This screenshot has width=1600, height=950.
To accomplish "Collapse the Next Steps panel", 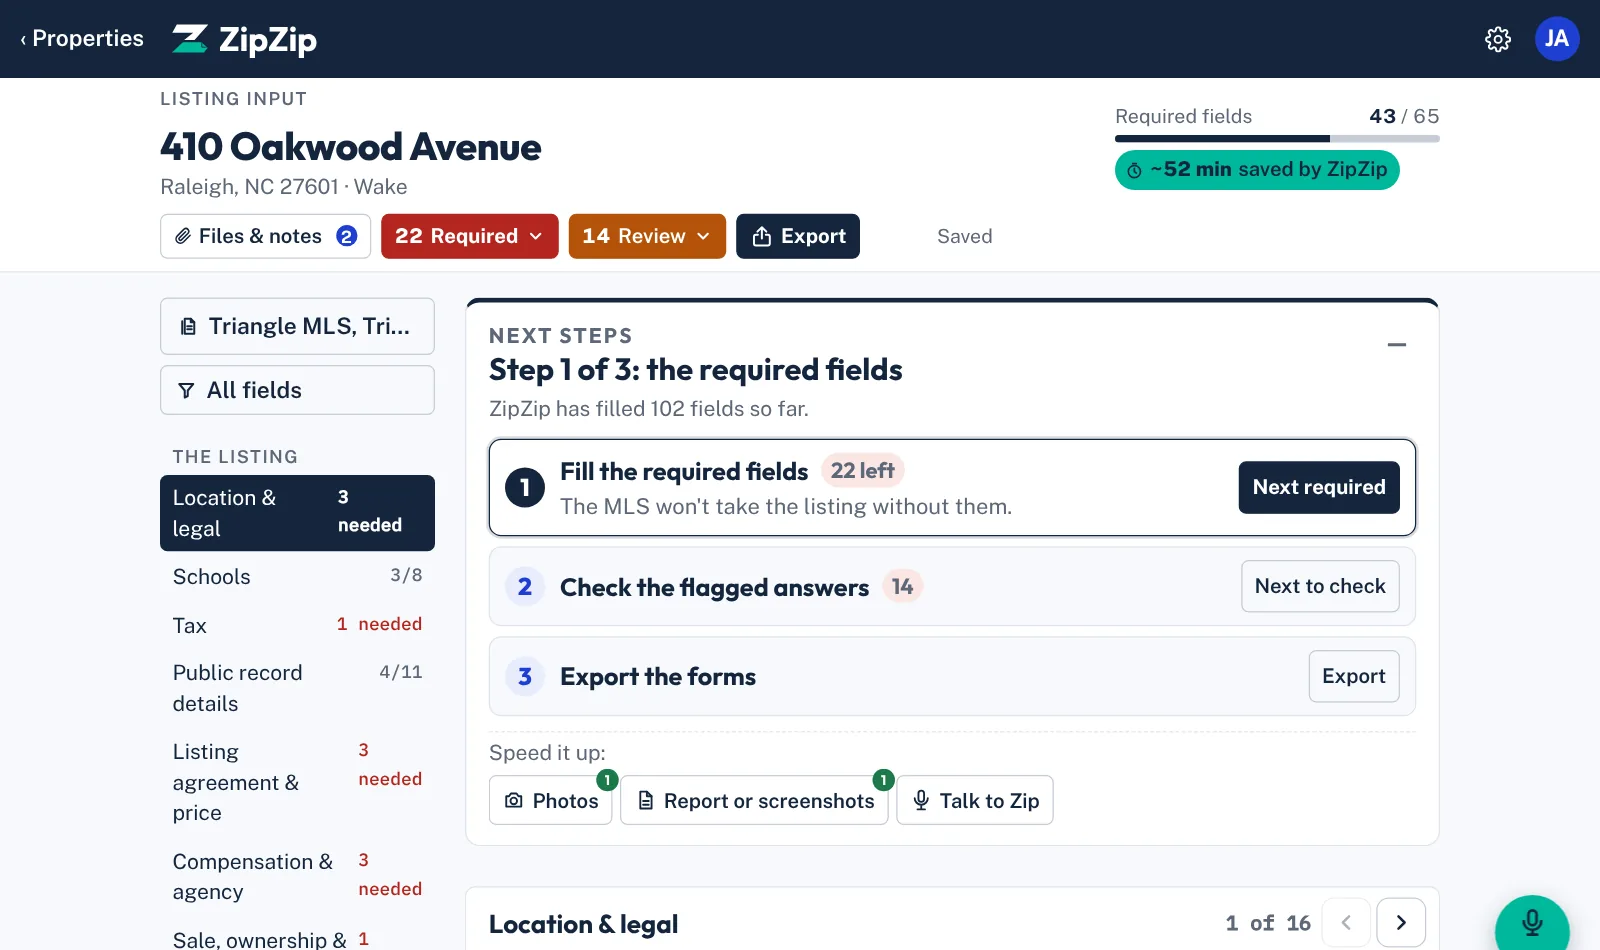I will pos(1397,345).
